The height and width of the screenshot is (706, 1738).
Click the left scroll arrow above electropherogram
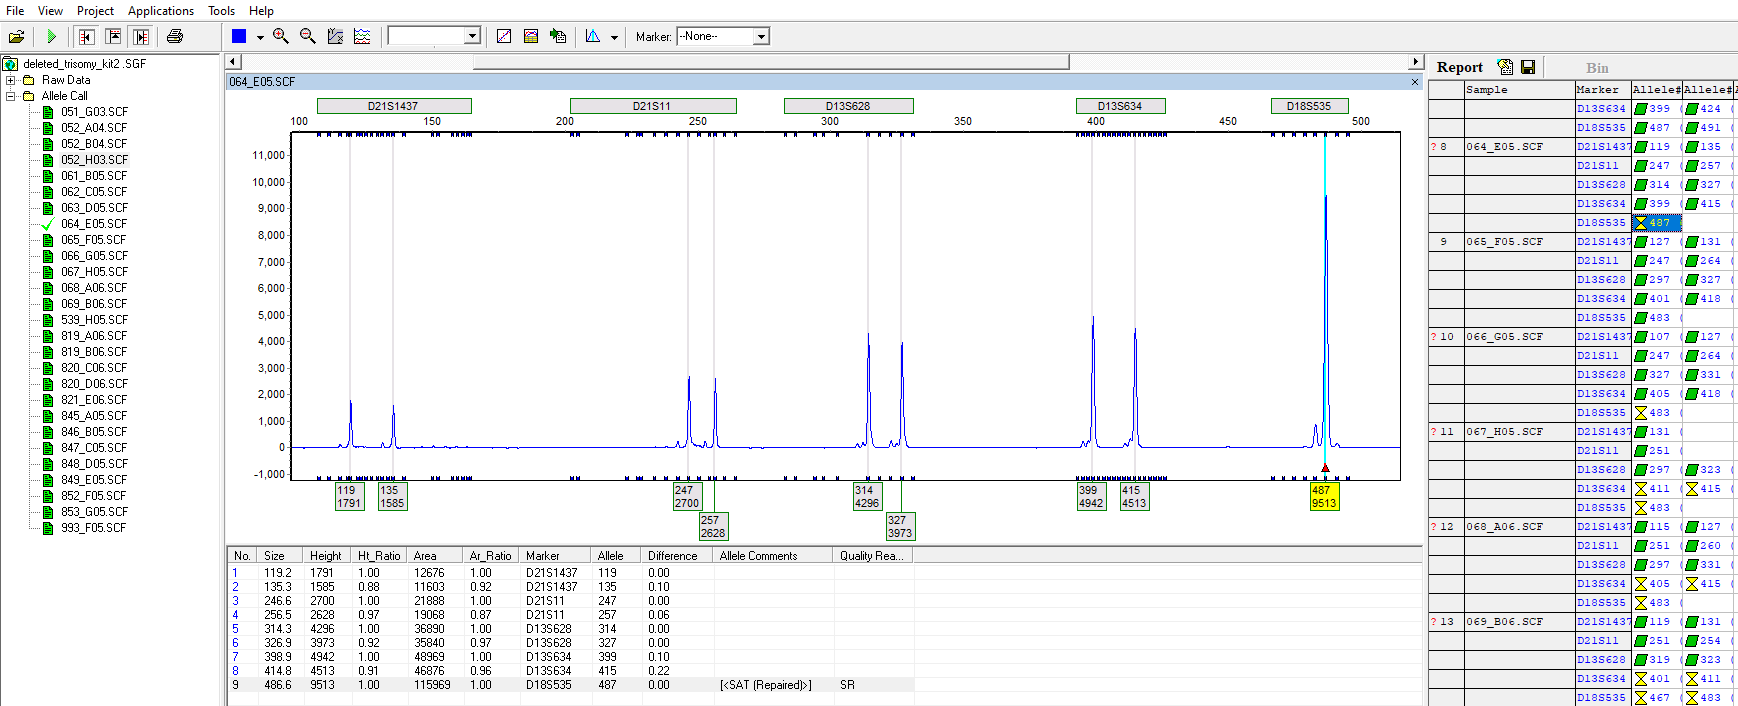click(x=233, y=62)
